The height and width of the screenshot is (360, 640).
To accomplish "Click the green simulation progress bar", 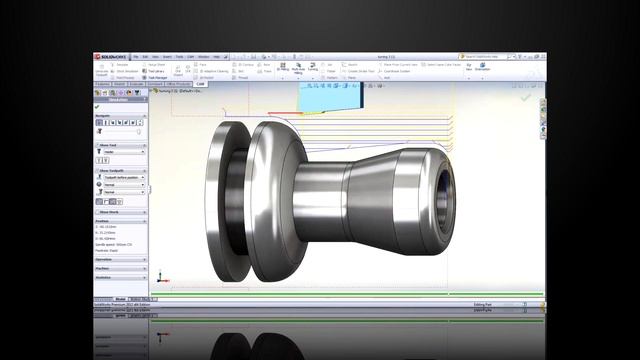I will [x=347, y=294].
